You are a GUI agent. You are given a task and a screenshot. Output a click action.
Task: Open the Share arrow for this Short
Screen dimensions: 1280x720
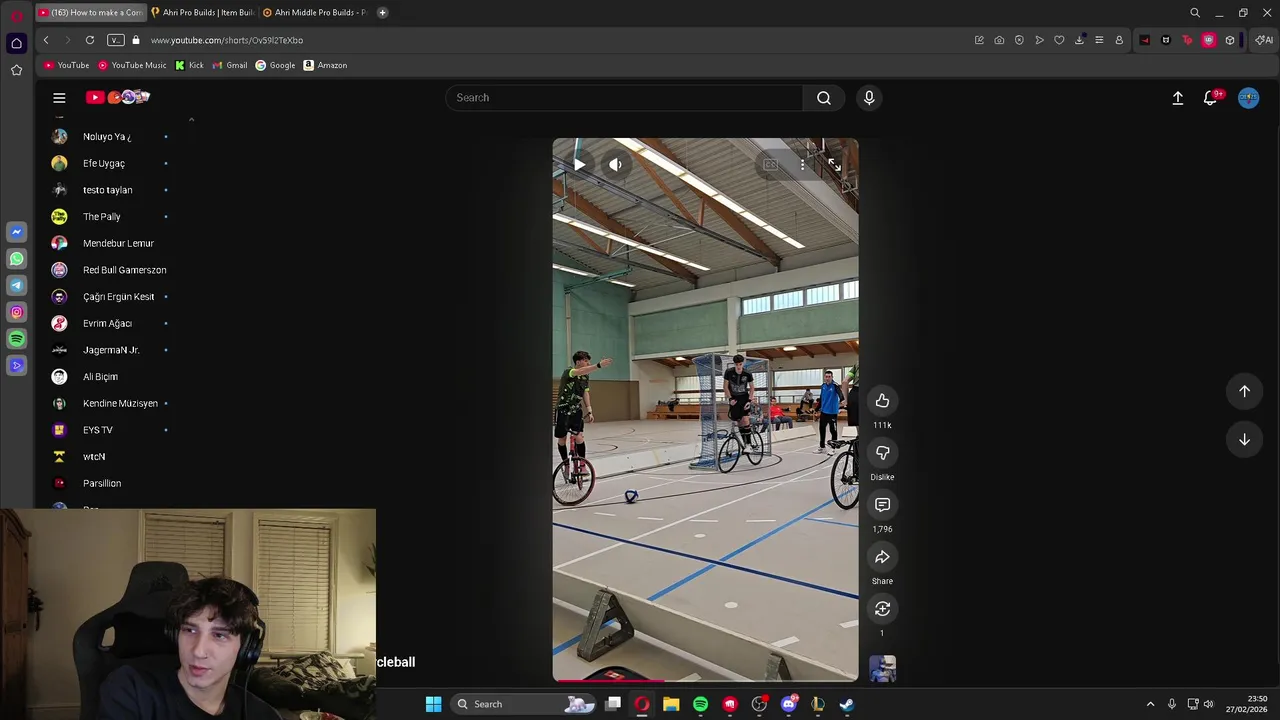(882, 557)
